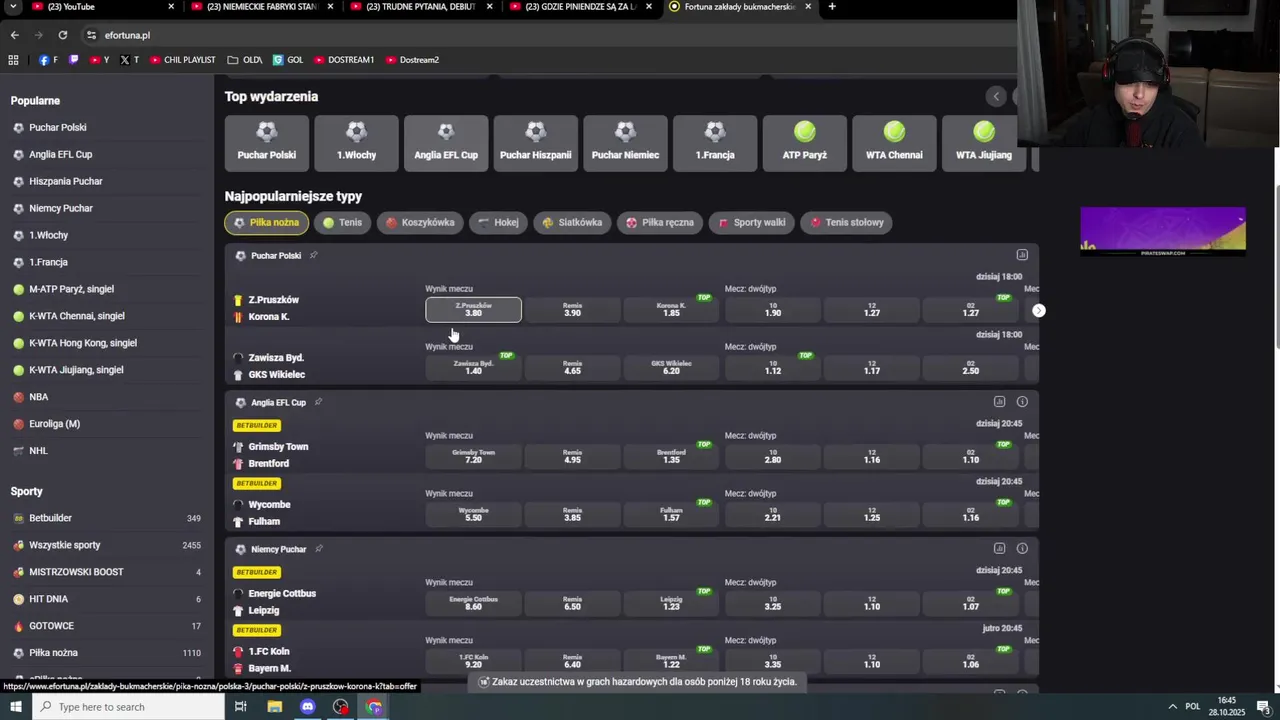Viewport: 1280px width, 720px height.
Task: Select Sporty walki sport filter
Action: point(752,223)
